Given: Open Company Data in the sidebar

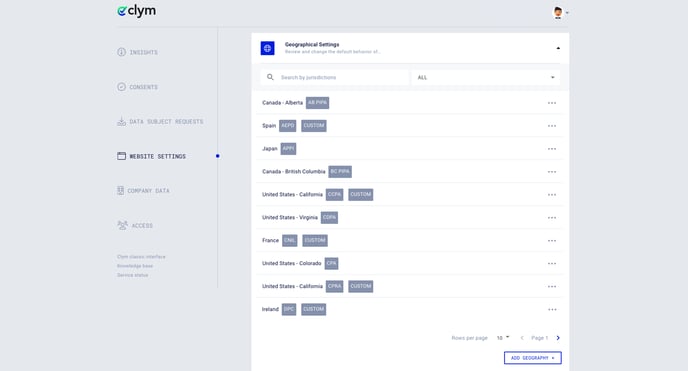Looking at the screenshot, I should pyautogui.click(x=143, y=191).
